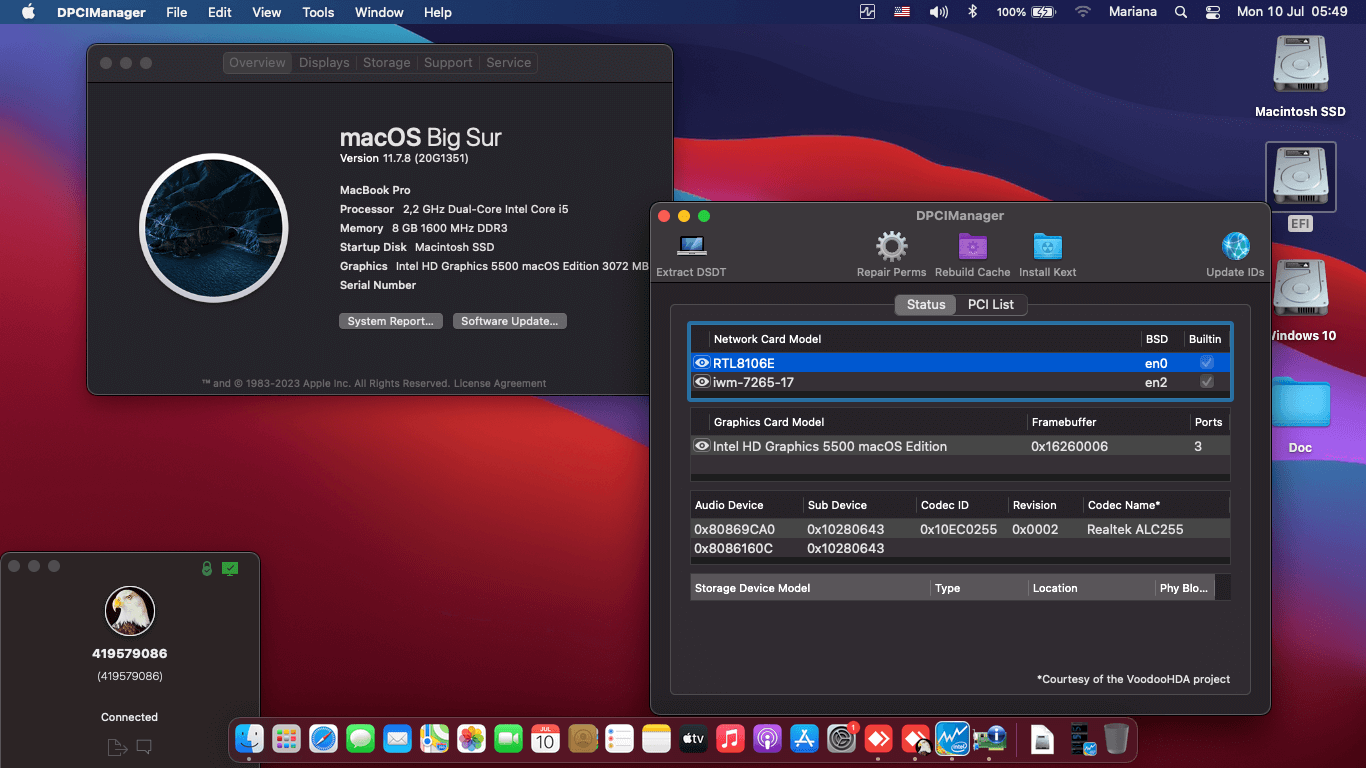Select the Status tab in DPCIManager
This screenshot has width=1366, height=768.
point(926,304)
